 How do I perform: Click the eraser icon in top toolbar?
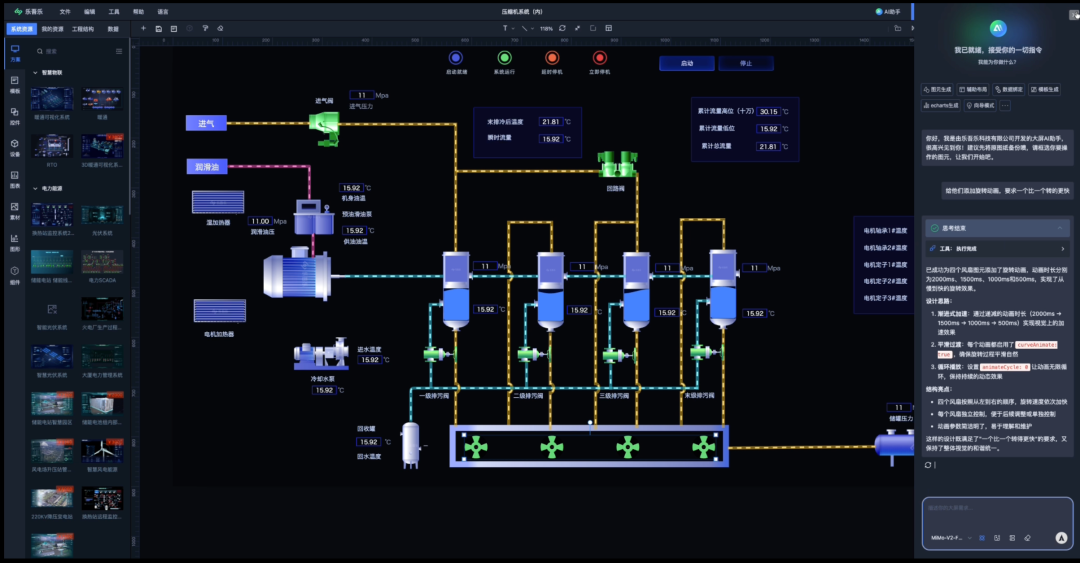(x=220, y=28)
